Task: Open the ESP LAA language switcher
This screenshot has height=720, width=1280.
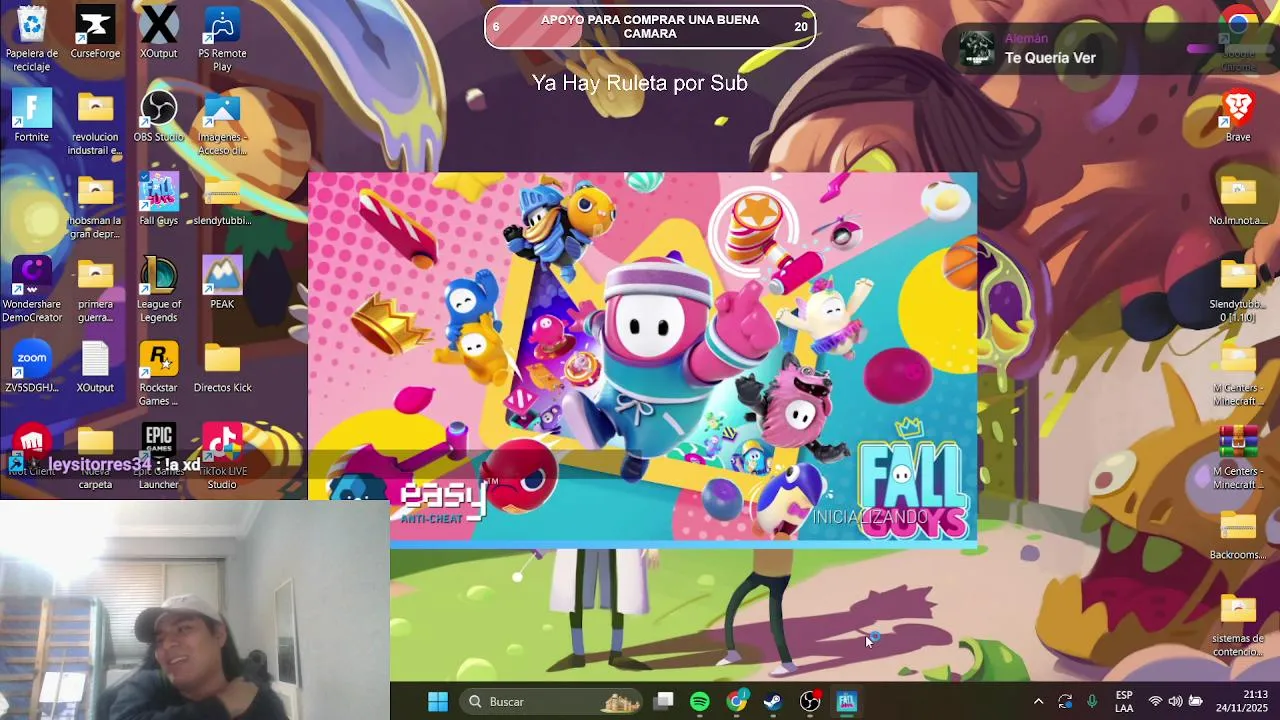Action: point(1124,701)
